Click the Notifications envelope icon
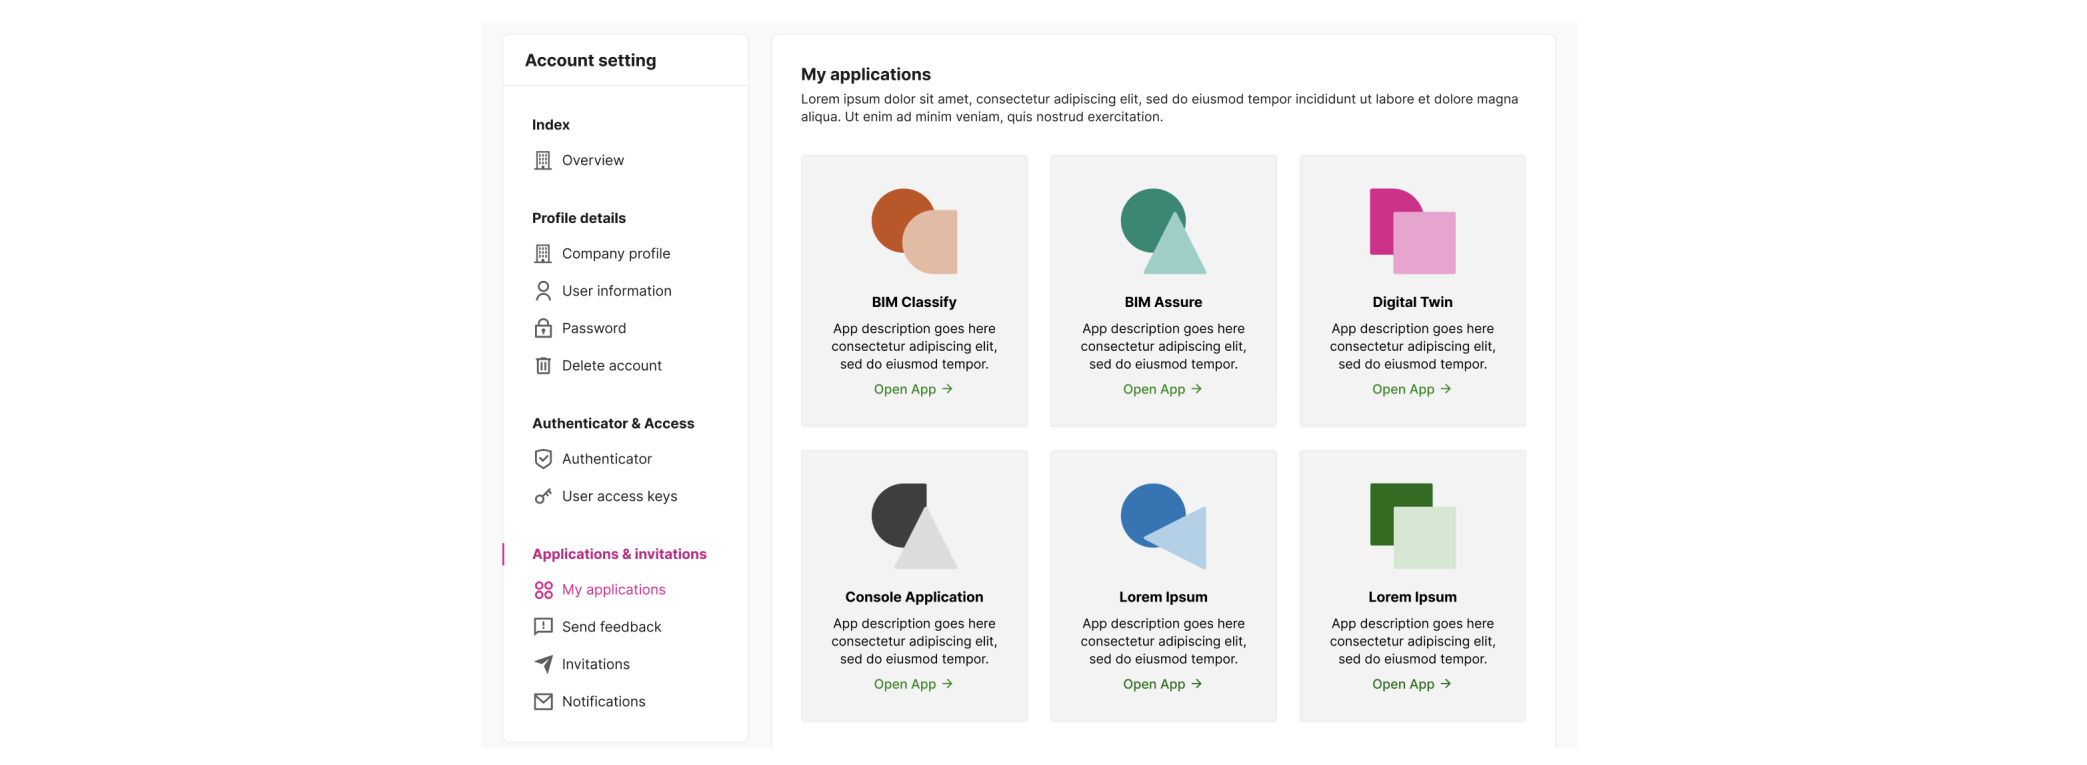2087x765 pixels. tap(543, 702)
